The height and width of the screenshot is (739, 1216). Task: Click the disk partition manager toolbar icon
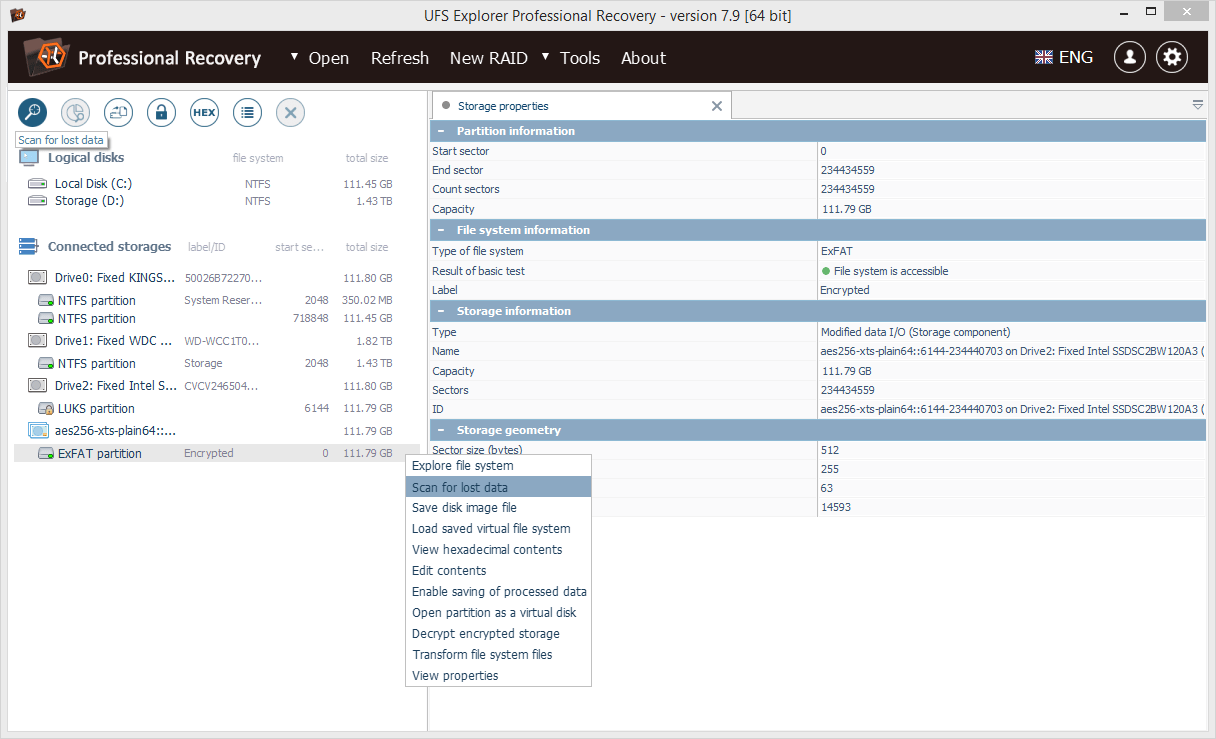76,112
